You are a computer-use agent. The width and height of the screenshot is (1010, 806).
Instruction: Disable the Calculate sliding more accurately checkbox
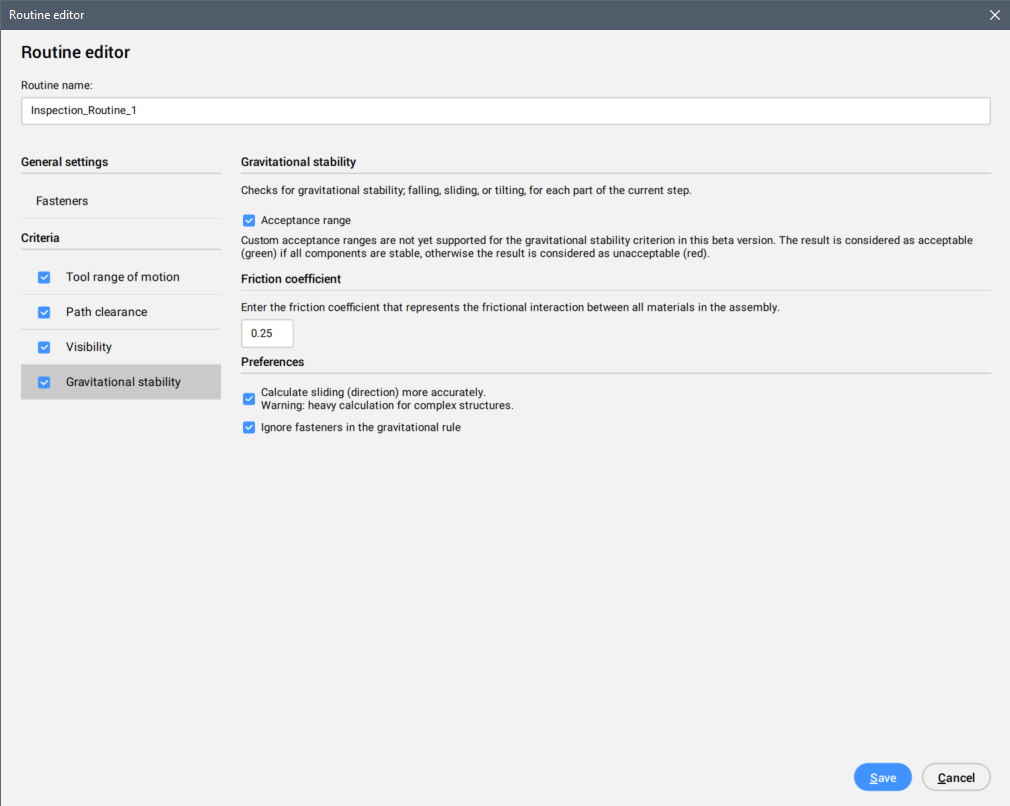coord(249,399)
